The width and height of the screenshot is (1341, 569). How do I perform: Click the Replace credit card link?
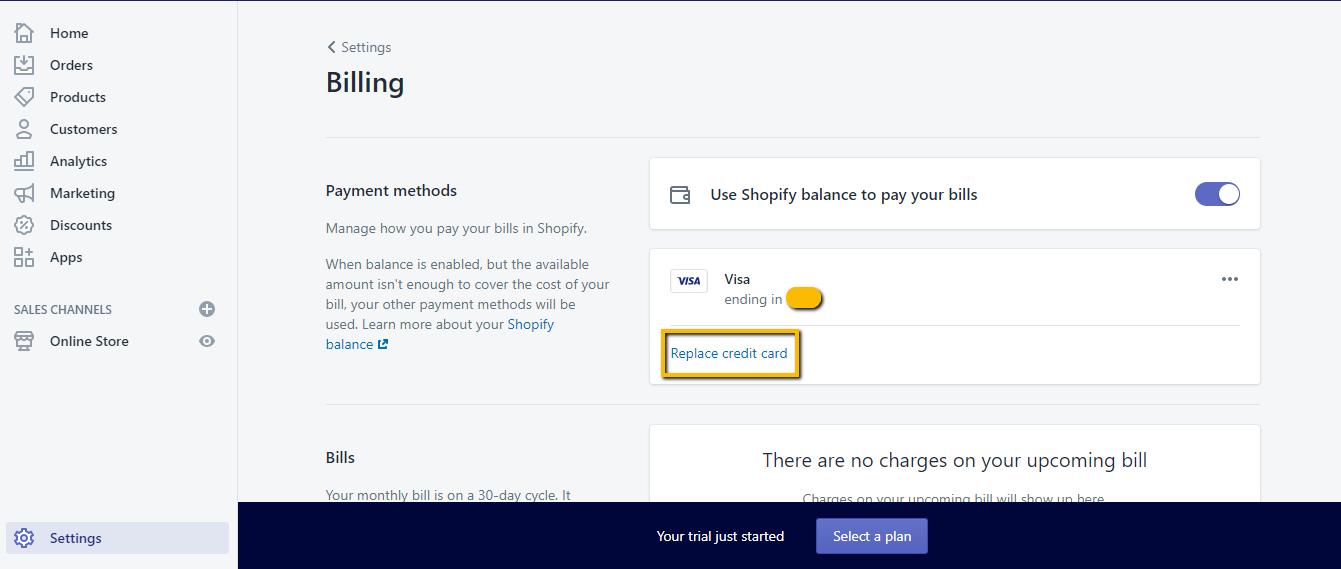coord(729,353)
